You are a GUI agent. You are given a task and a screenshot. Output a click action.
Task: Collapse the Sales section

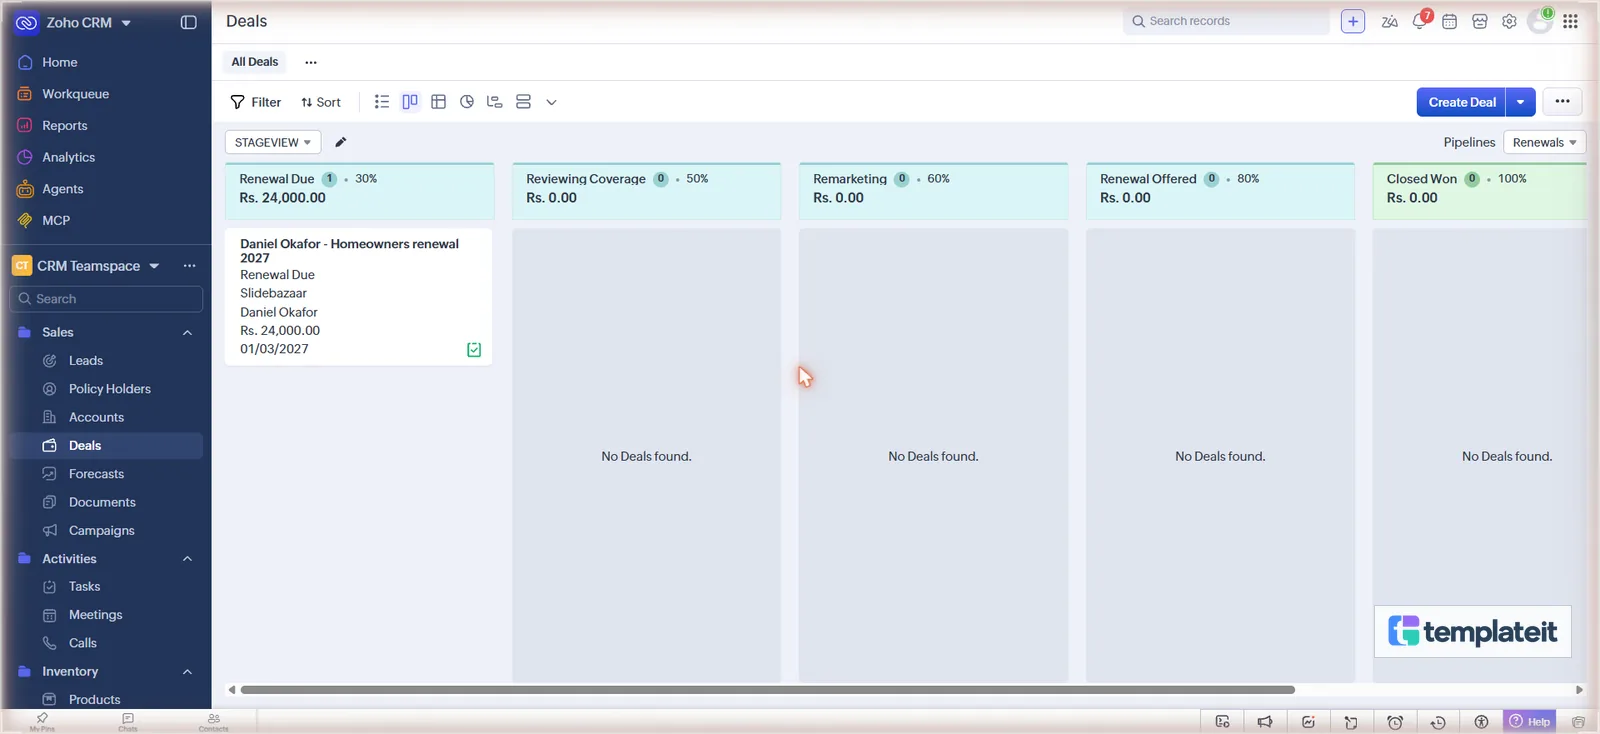coord(187,332)
